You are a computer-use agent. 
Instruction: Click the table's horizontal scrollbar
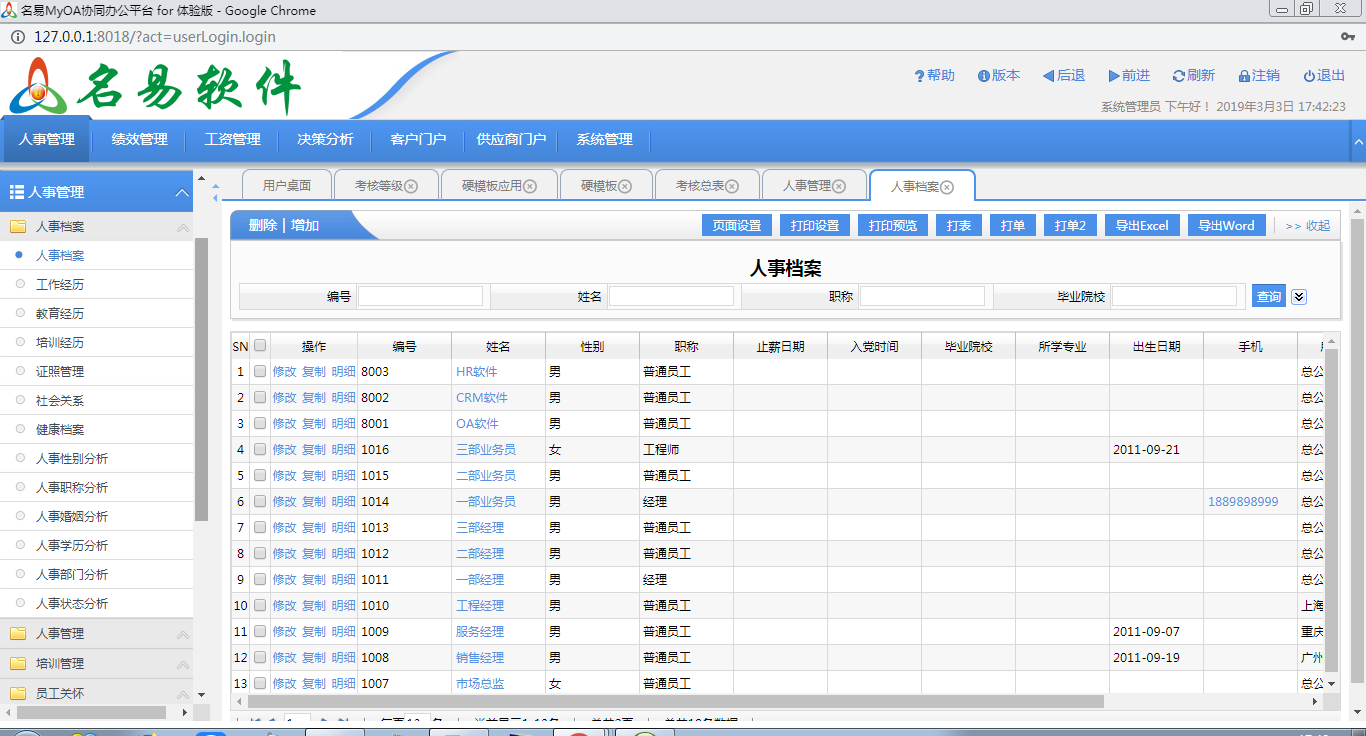[x=675, y=702]
